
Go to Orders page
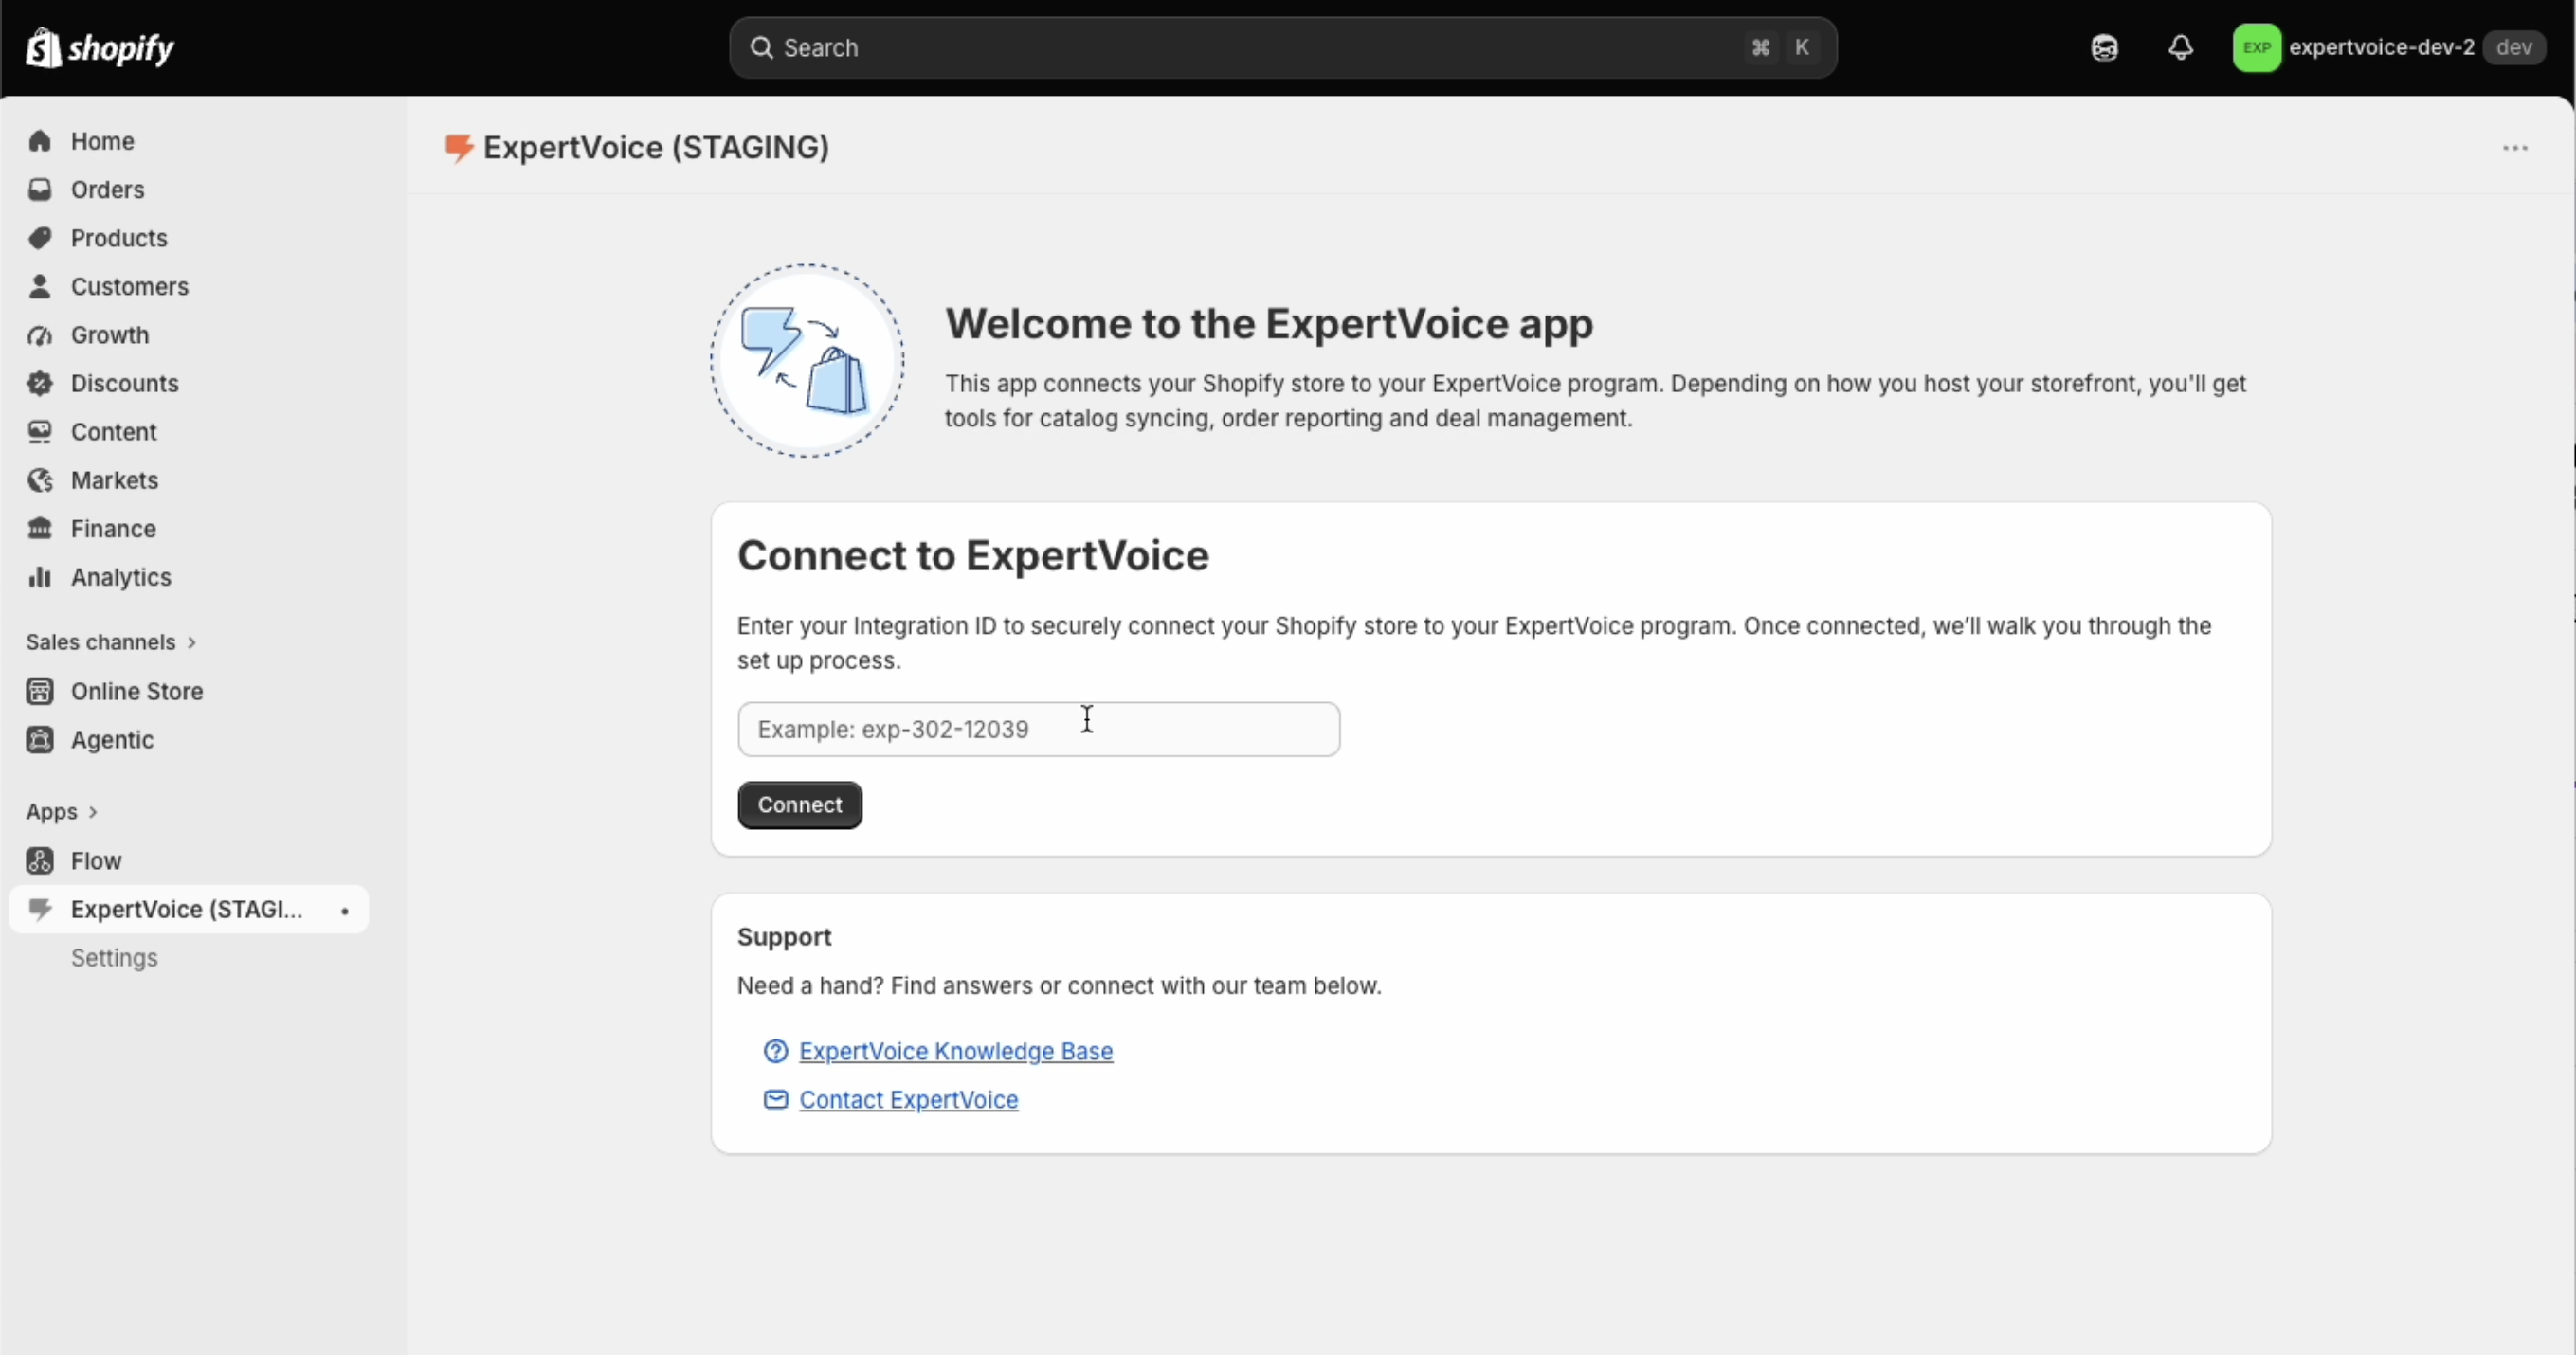(107, 189)
